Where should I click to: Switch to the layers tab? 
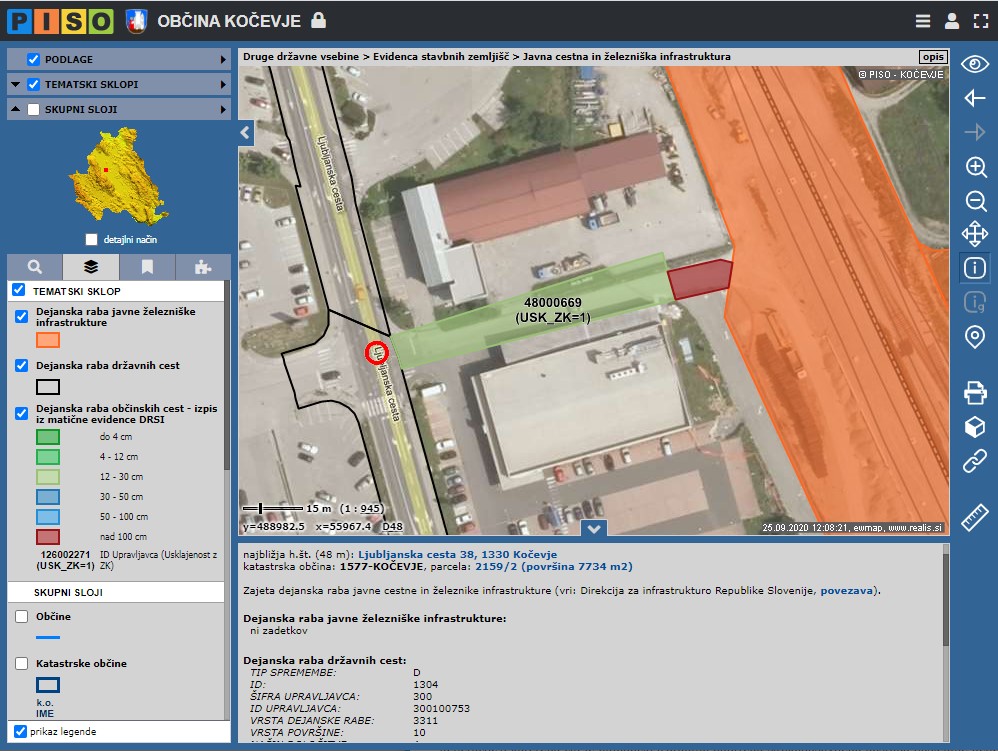tap(90, 267)
